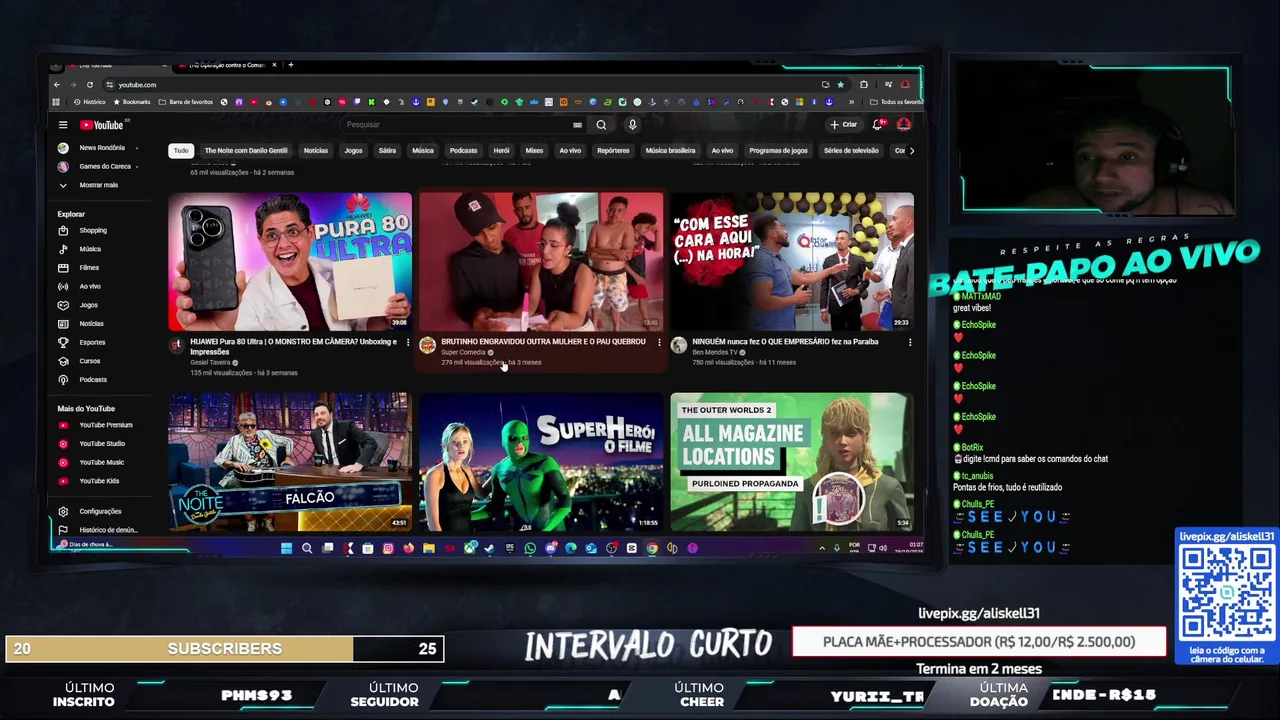This screenshot has width=1280, height=720.
Task: Select the Repórteres filter chip
Action: [x=613, y=151]
